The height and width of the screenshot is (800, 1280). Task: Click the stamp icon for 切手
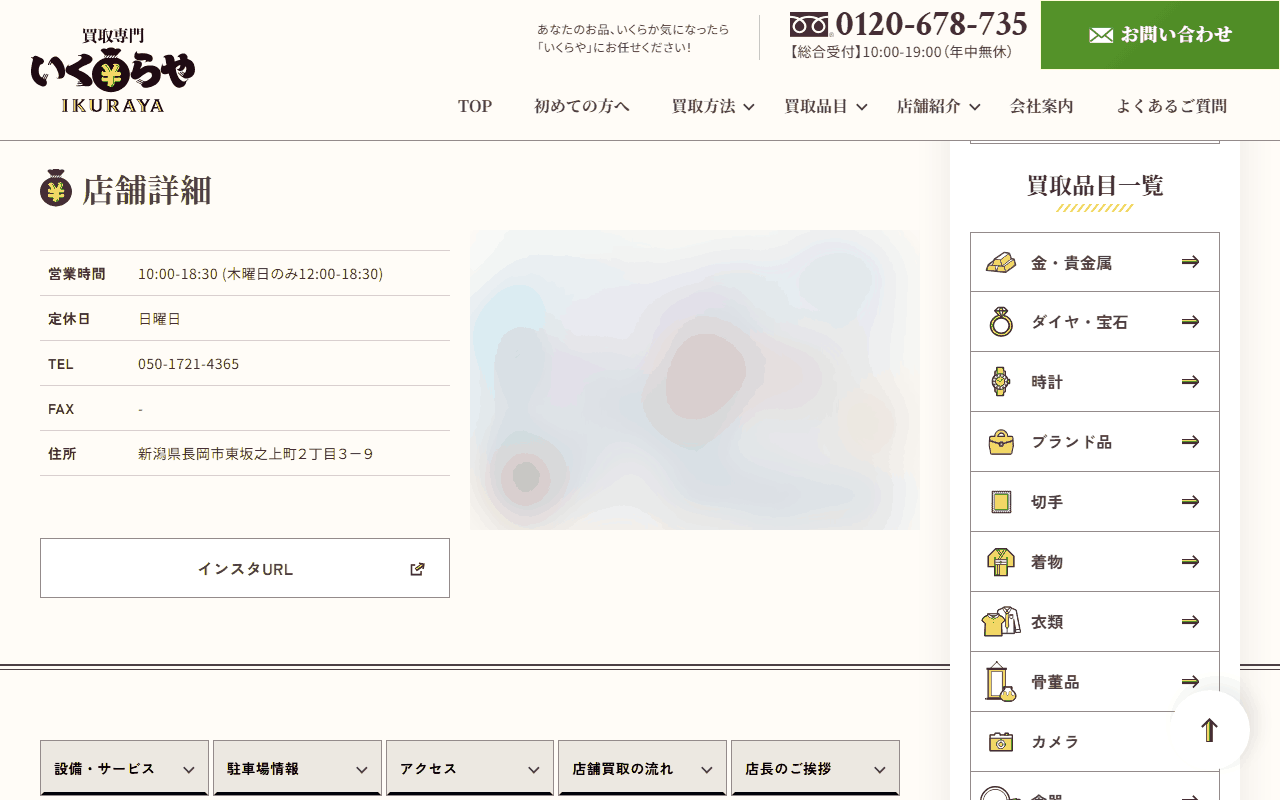(1000, 502)
